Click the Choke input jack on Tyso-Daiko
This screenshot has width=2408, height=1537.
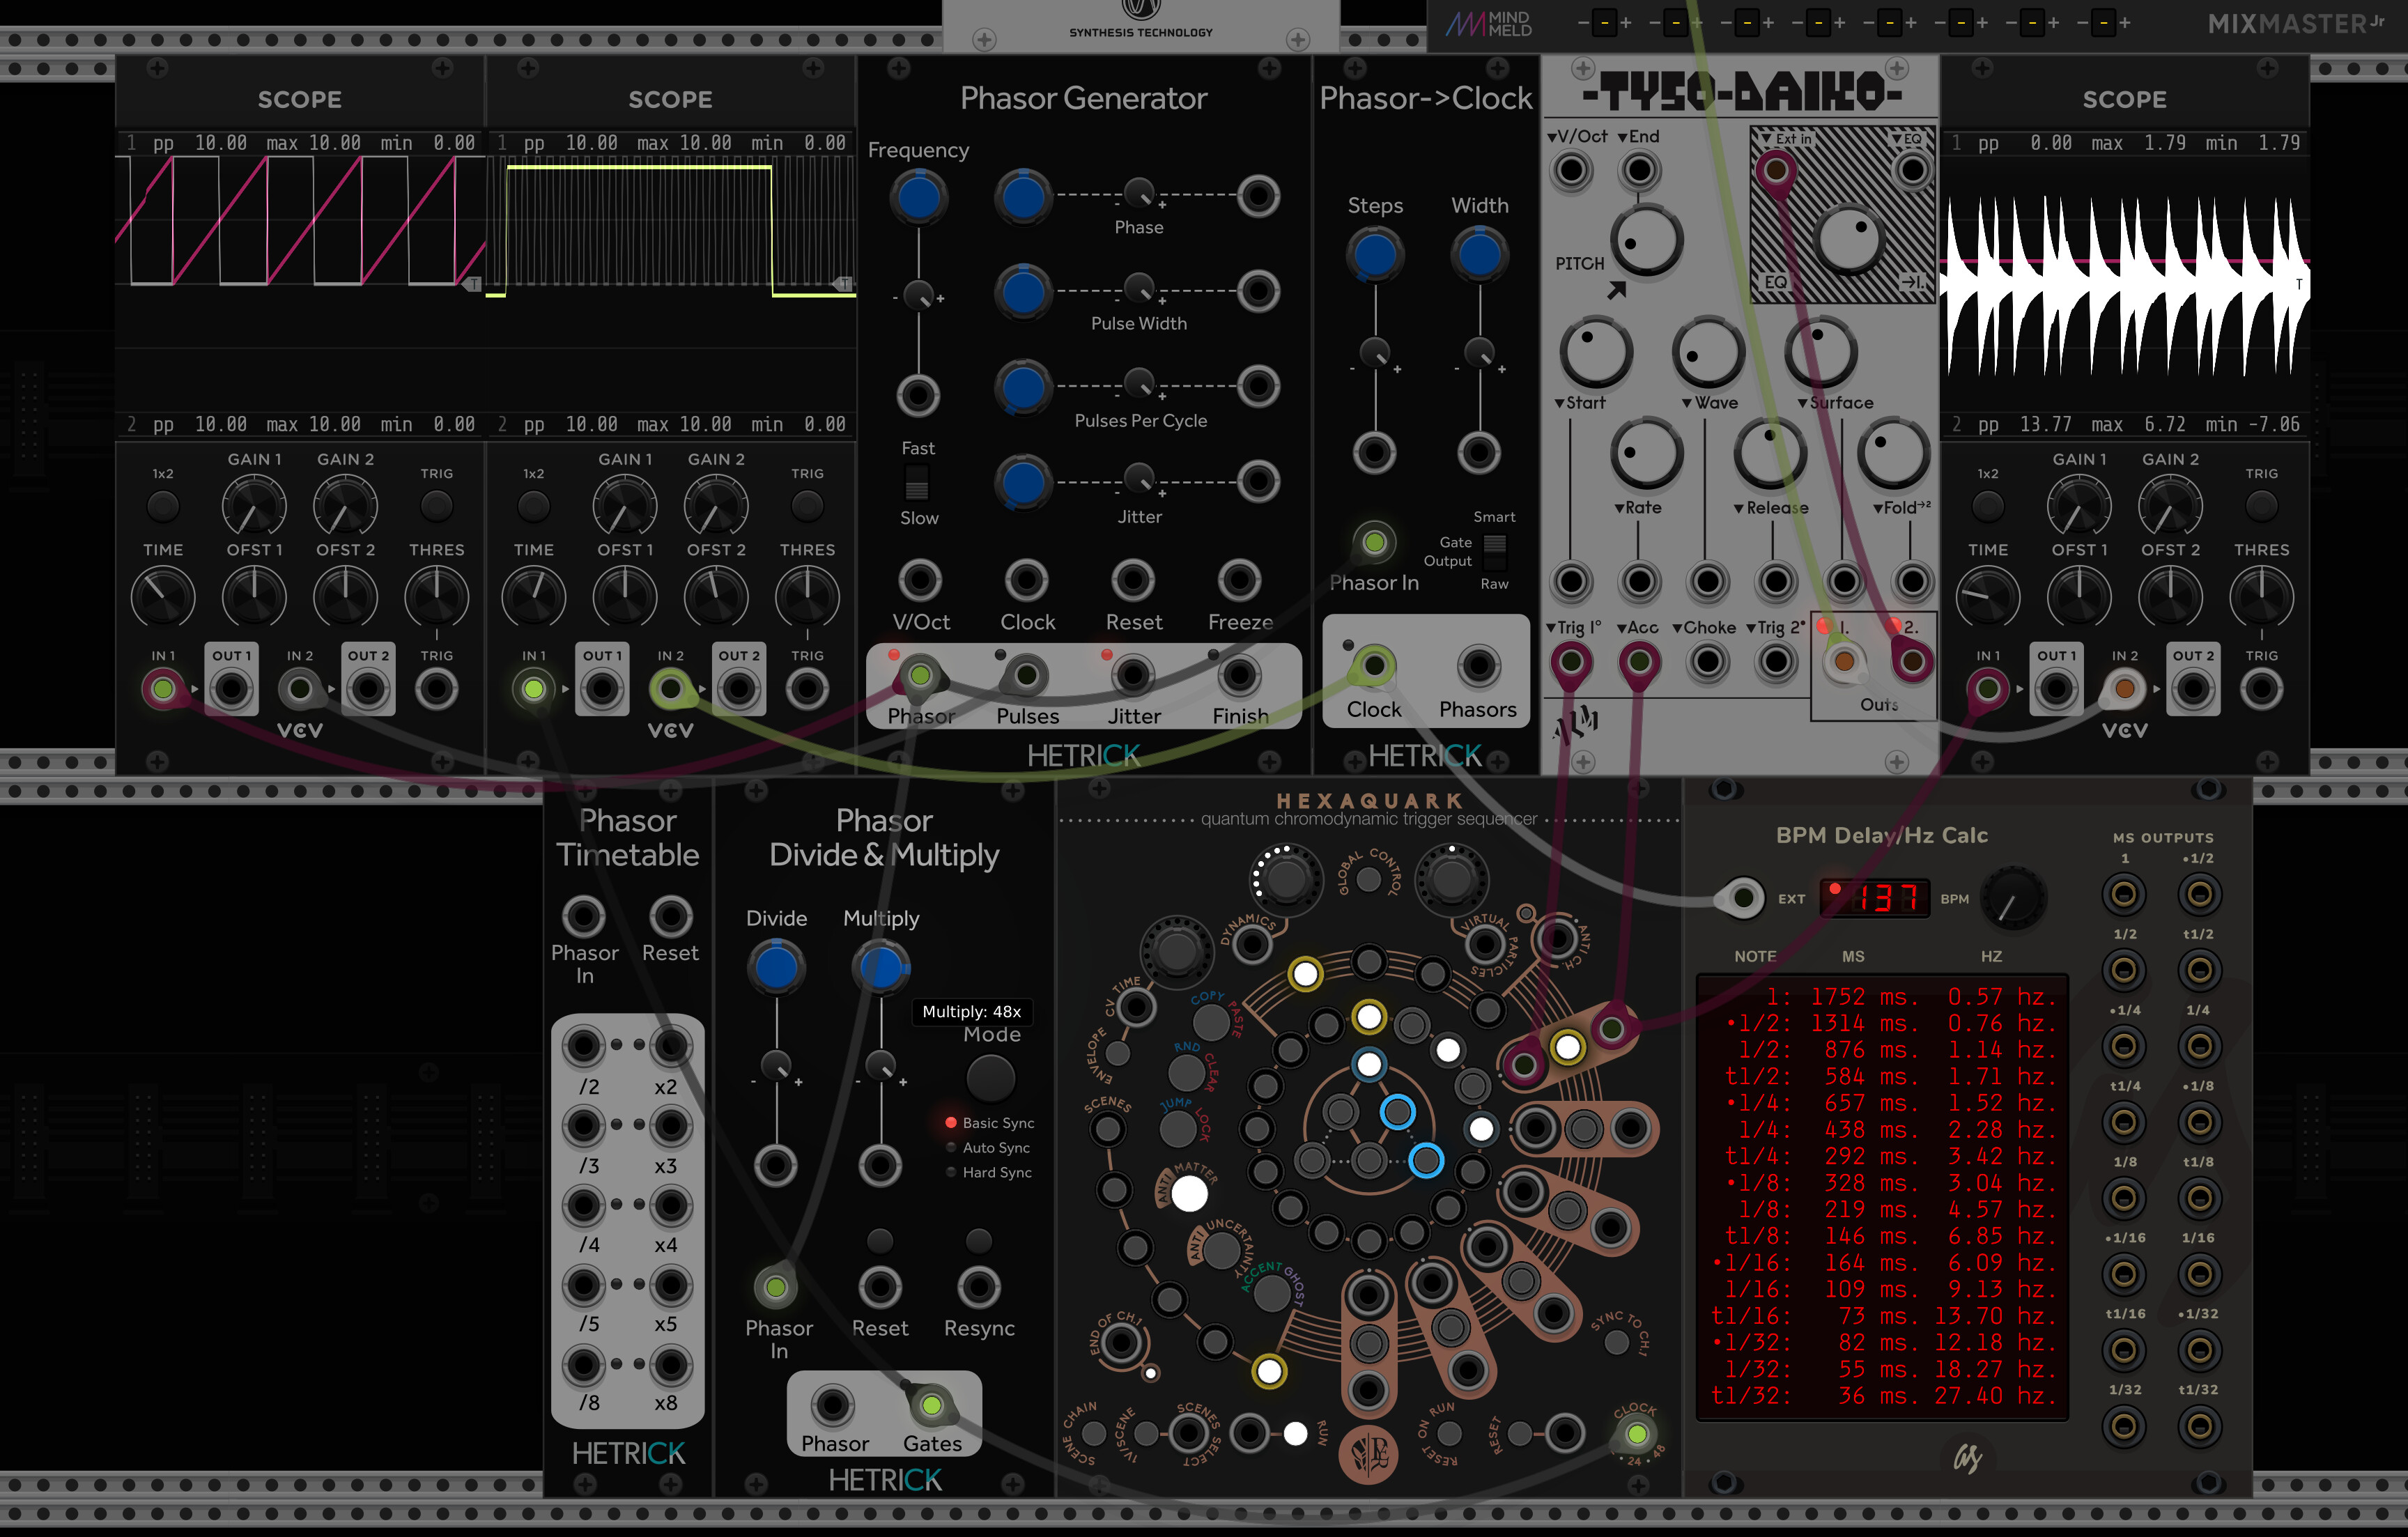[1707, 662]
